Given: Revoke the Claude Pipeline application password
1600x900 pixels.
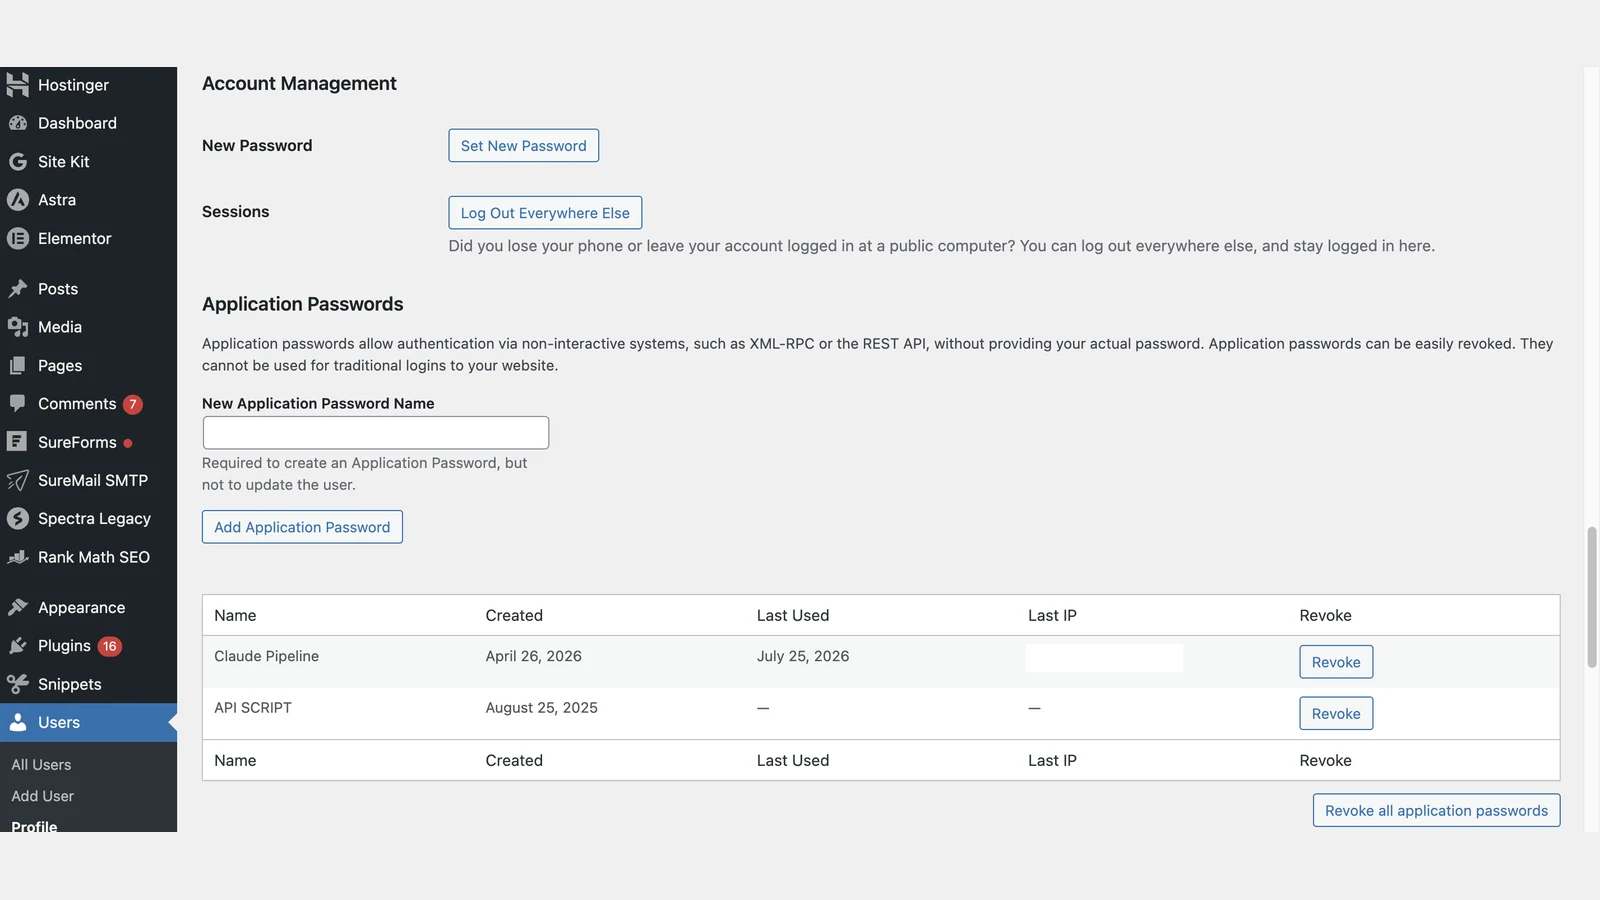Looking at the screenshot, I should pyautogui.click(x=1336, y=662).
